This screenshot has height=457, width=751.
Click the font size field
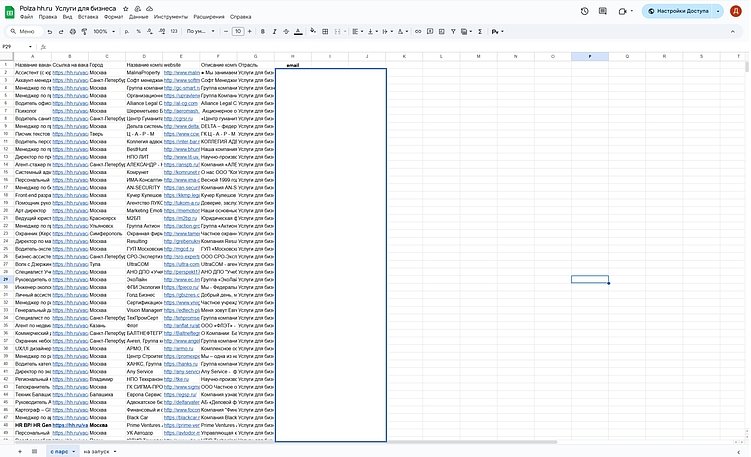click(x=238, y=32)
